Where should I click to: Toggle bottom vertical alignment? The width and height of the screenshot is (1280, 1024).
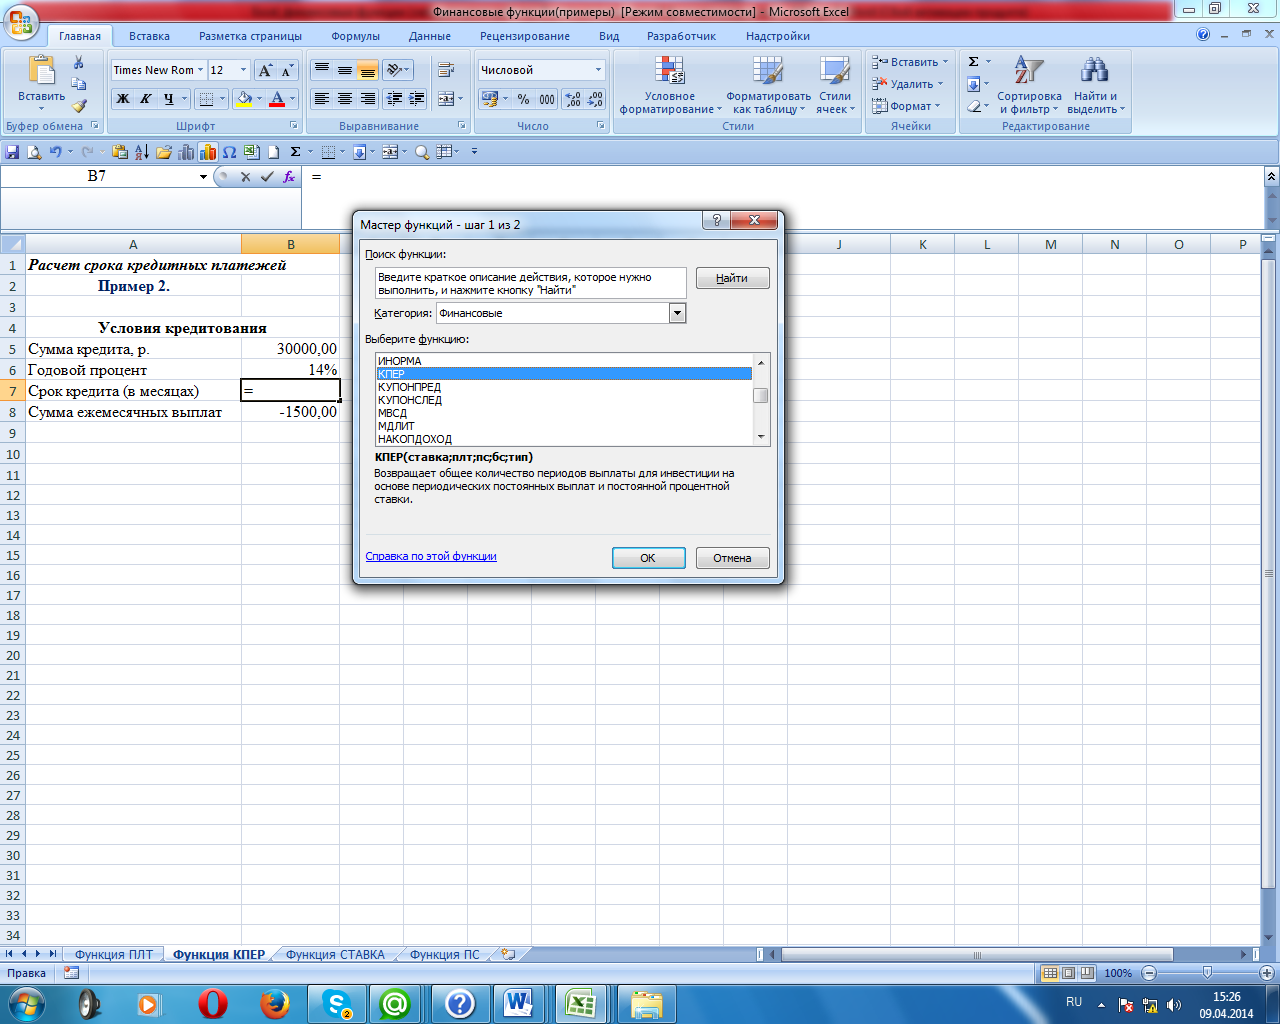368,70
